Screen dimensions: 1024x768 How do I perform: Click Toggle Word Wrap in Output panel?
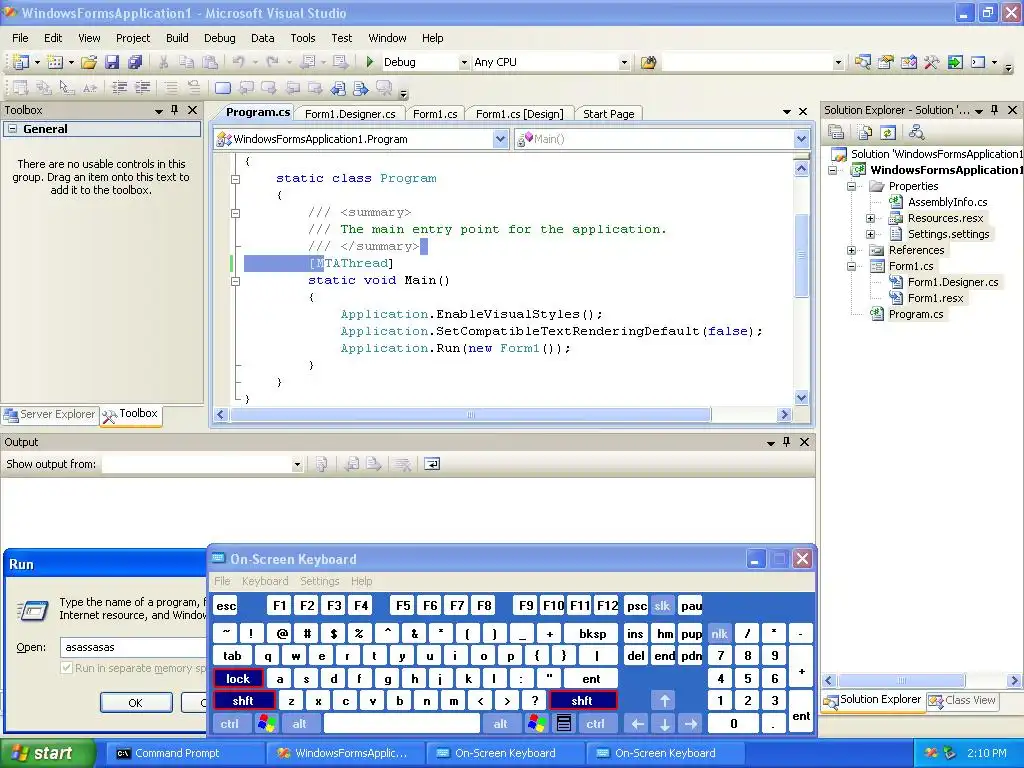432,464
